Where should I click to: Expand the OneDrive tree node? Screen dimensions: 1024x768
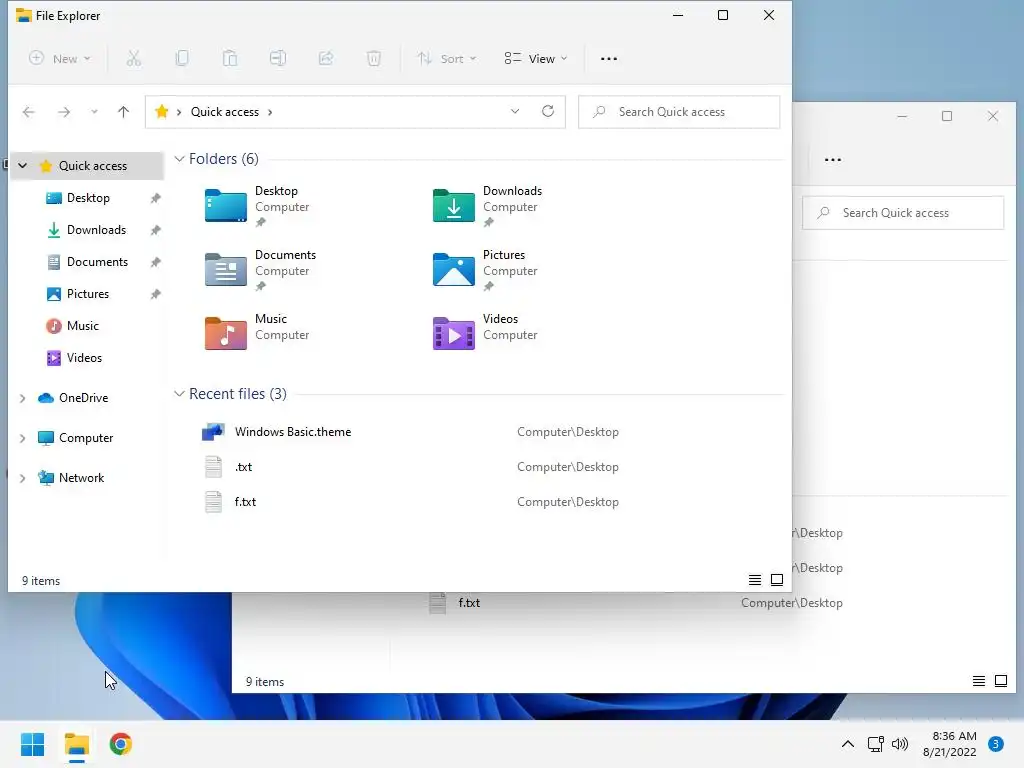(x=22, y=398)
